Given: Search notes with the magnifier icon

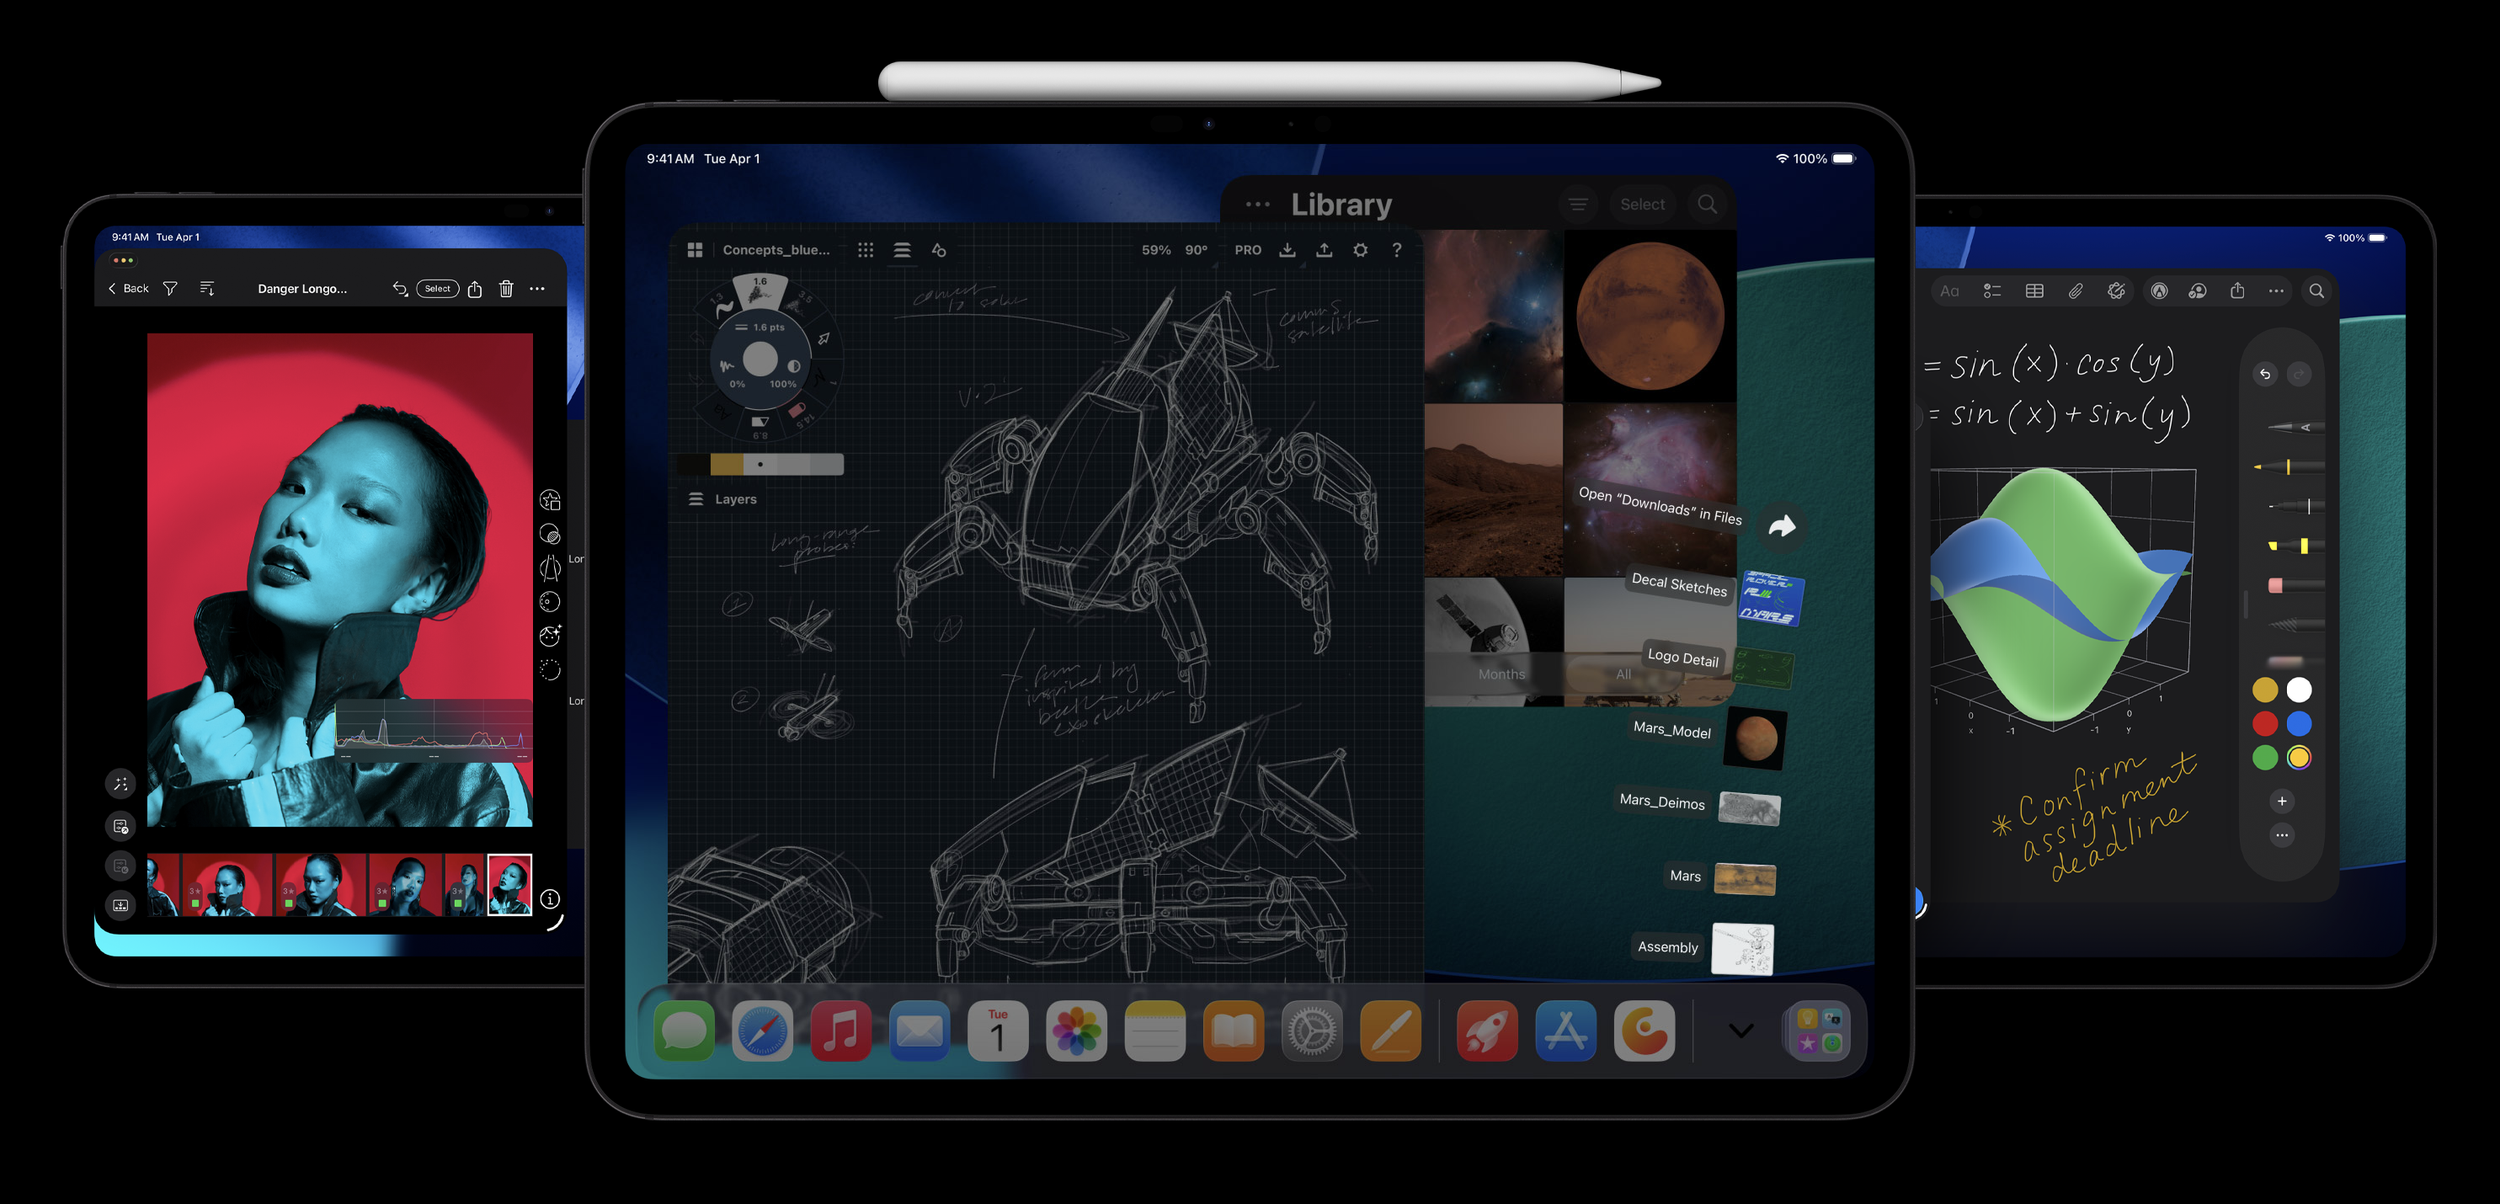Looking at the screenshot, I should (2317, 291).
